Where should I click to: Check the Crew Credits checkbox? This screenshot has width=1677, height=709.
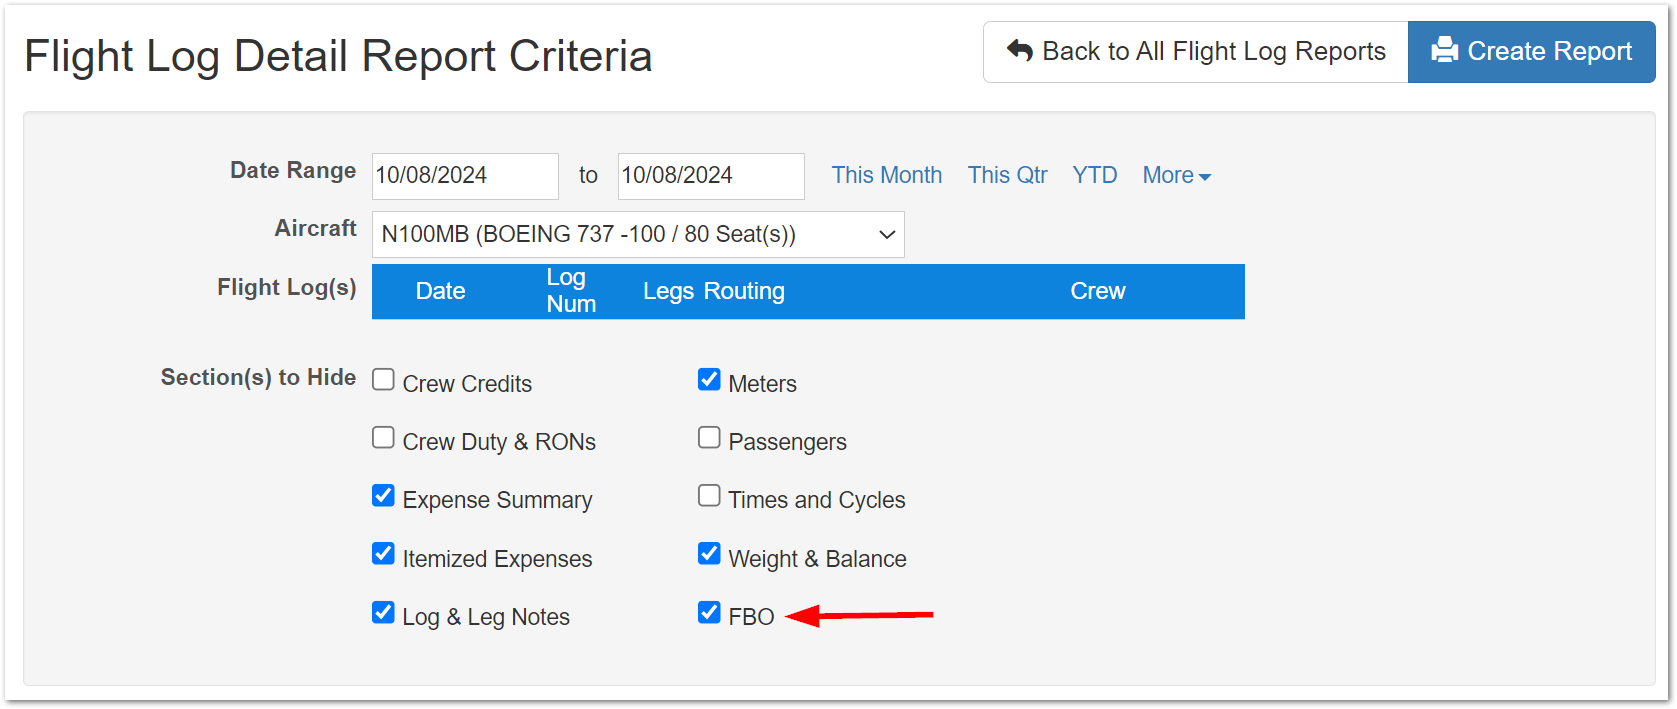coord(383,380)
